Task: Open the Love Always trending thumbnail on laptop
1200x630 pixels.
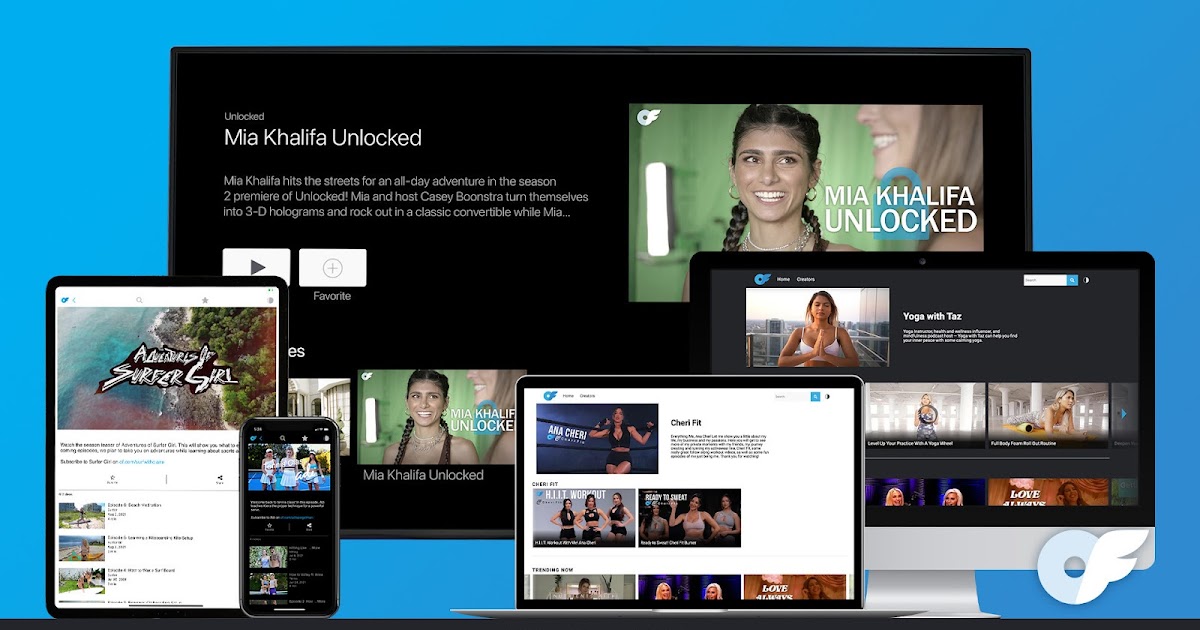Action: 795,587
